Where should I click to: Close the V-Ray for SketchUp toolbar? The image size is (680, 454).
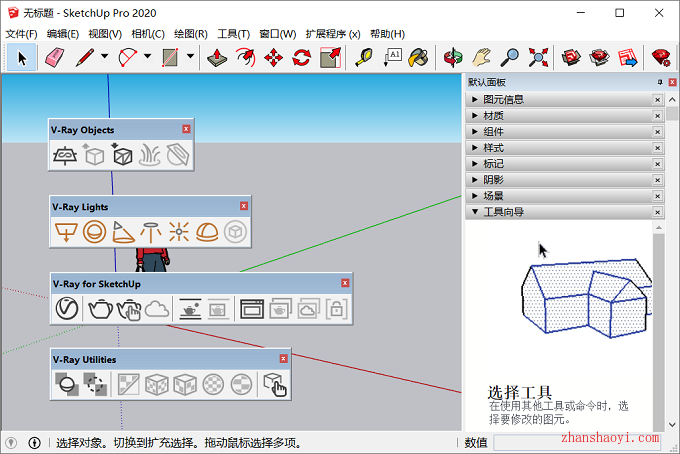coord(345,283)
